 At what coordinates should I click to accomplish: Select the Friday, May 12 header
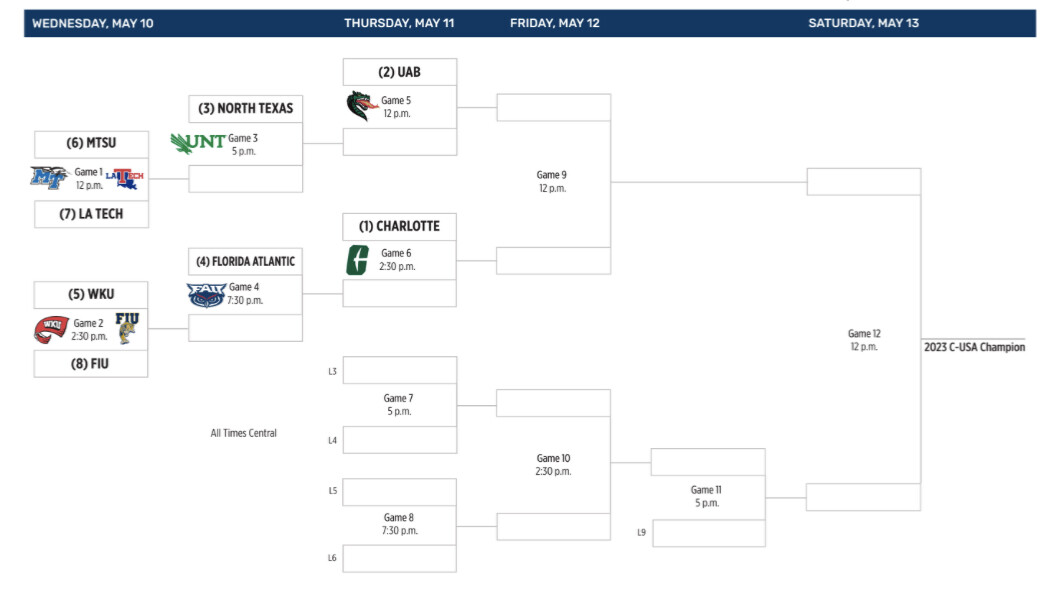554,23
